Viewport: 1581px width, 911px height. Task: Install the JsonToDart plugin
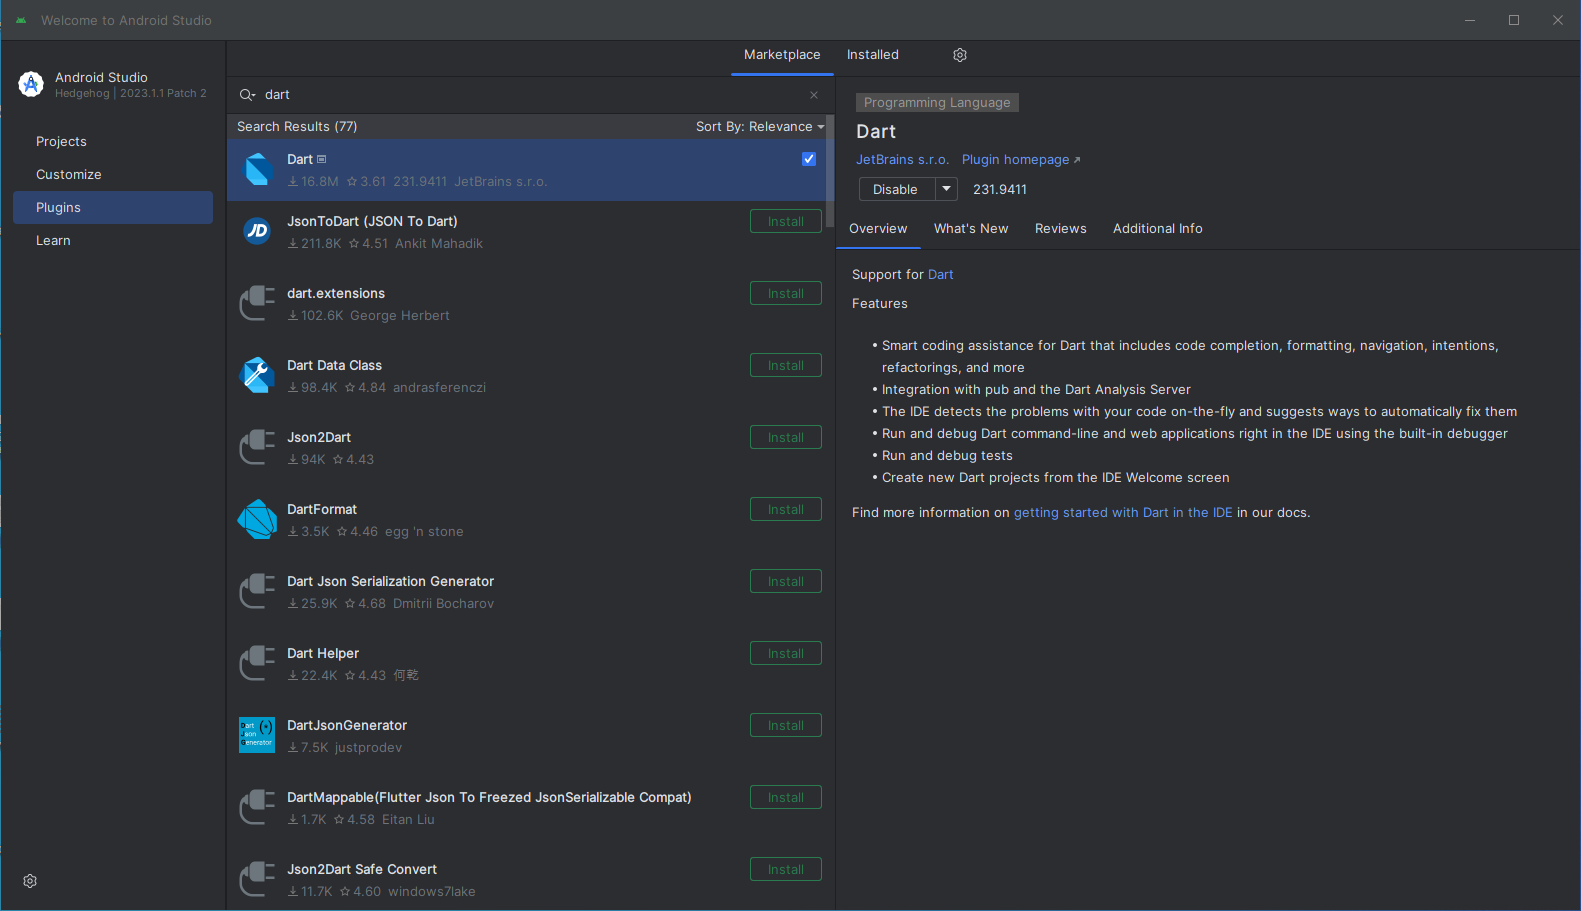(786, 222)
